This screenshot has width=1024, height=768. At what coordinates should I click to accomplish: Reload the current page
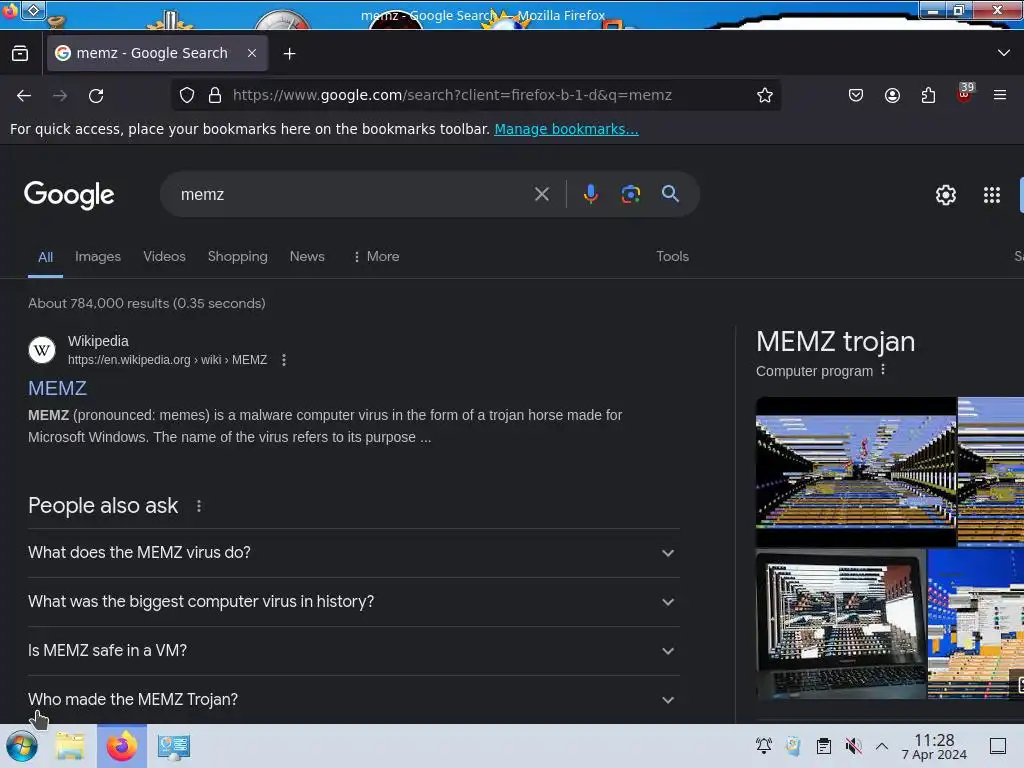(96, 96)
